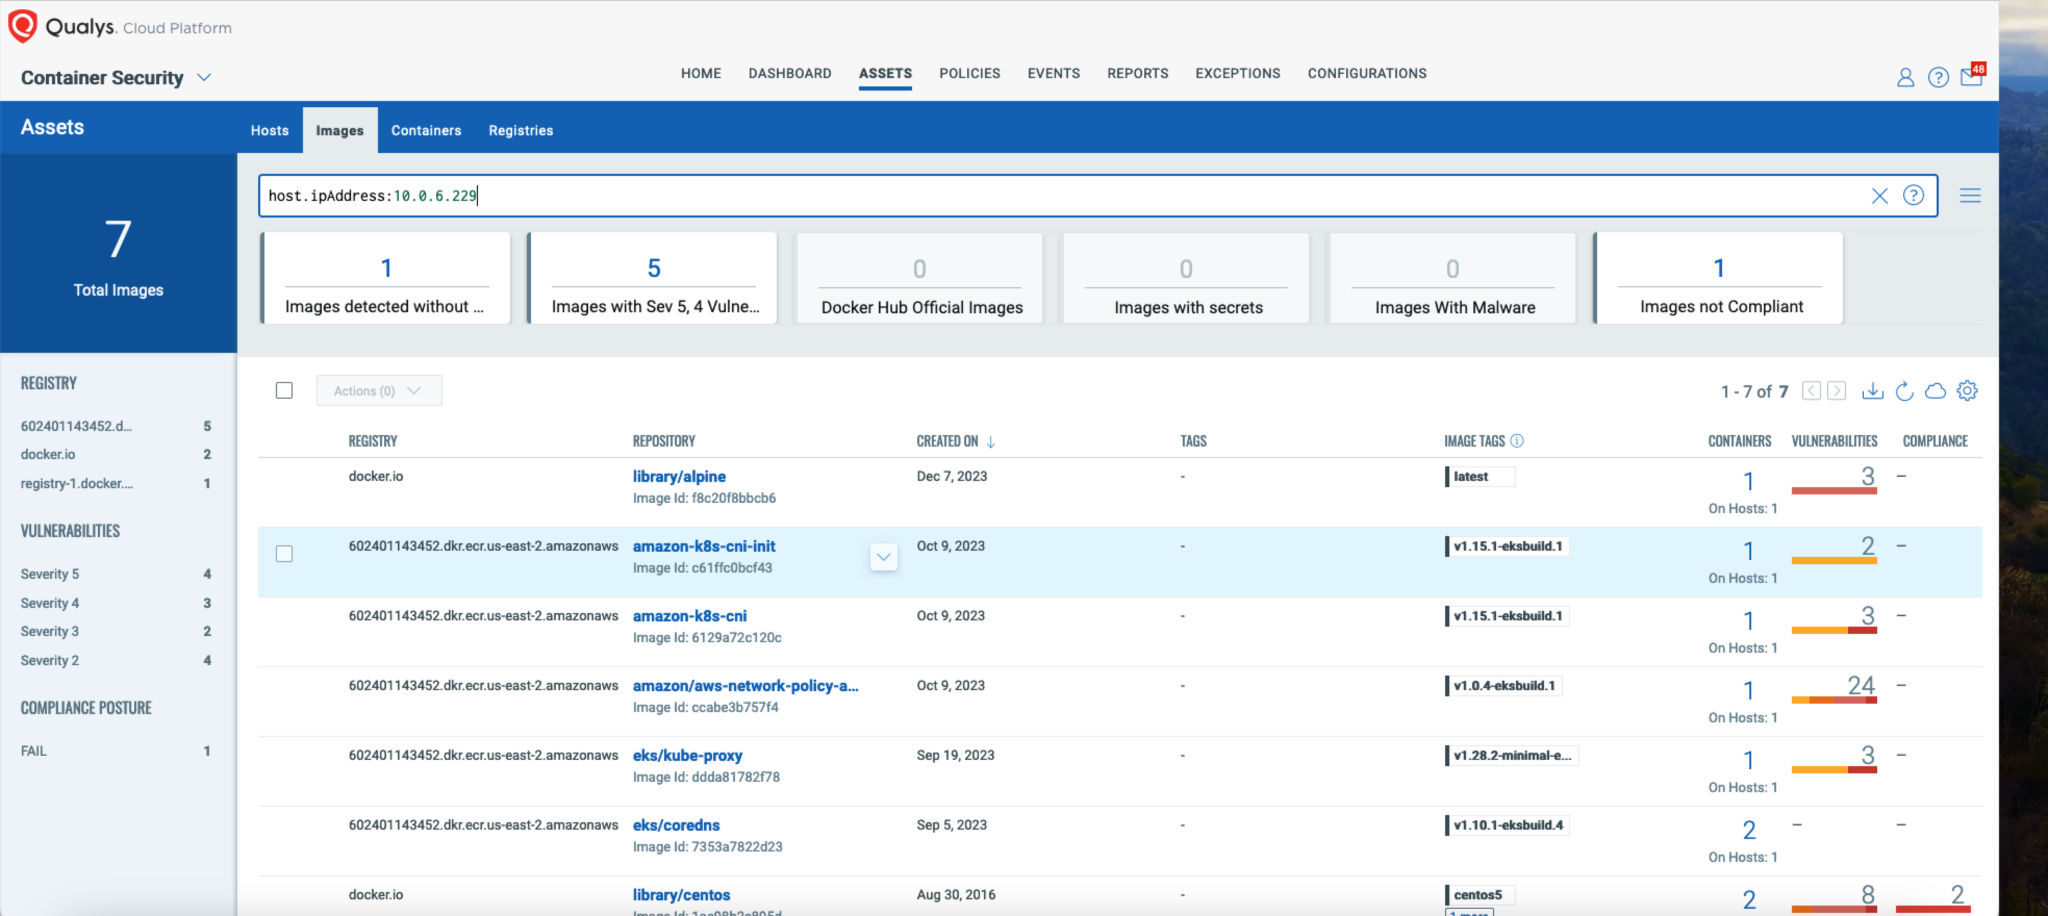Screen dimensions: 2048x916
Task: Open the hamburger menu beside the search bar
Action: click(1970, 196)
